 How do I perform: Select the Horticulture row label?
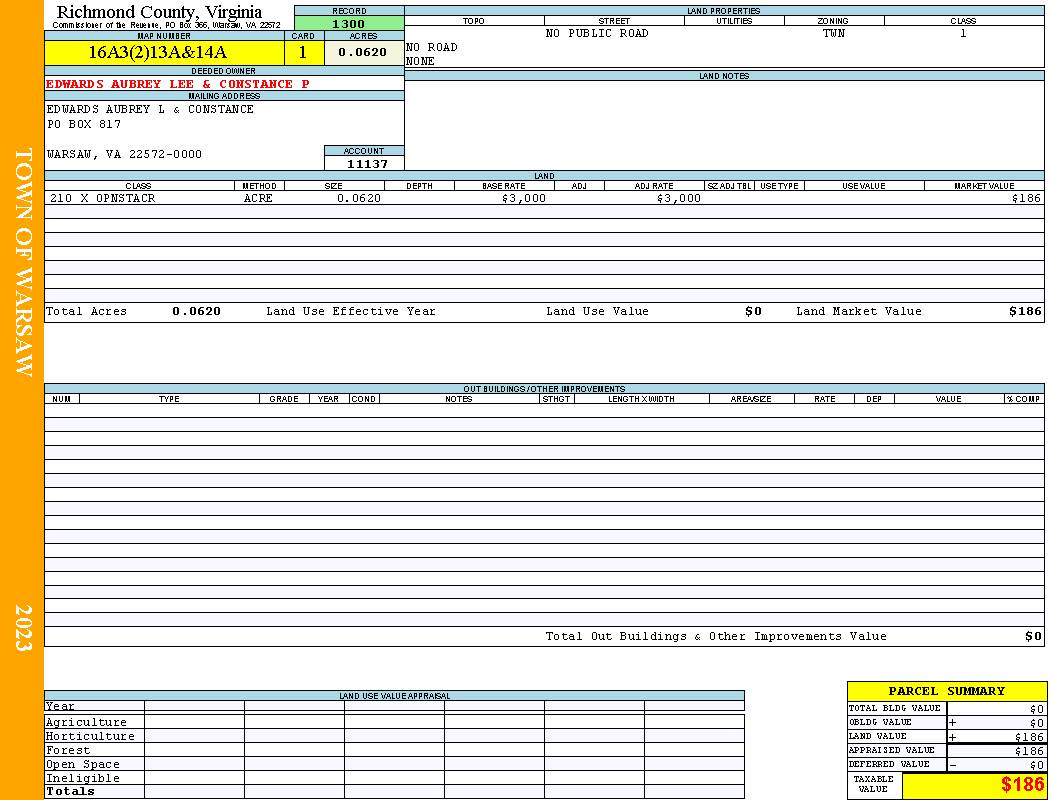pyautogui.click(x=90, y=736)
